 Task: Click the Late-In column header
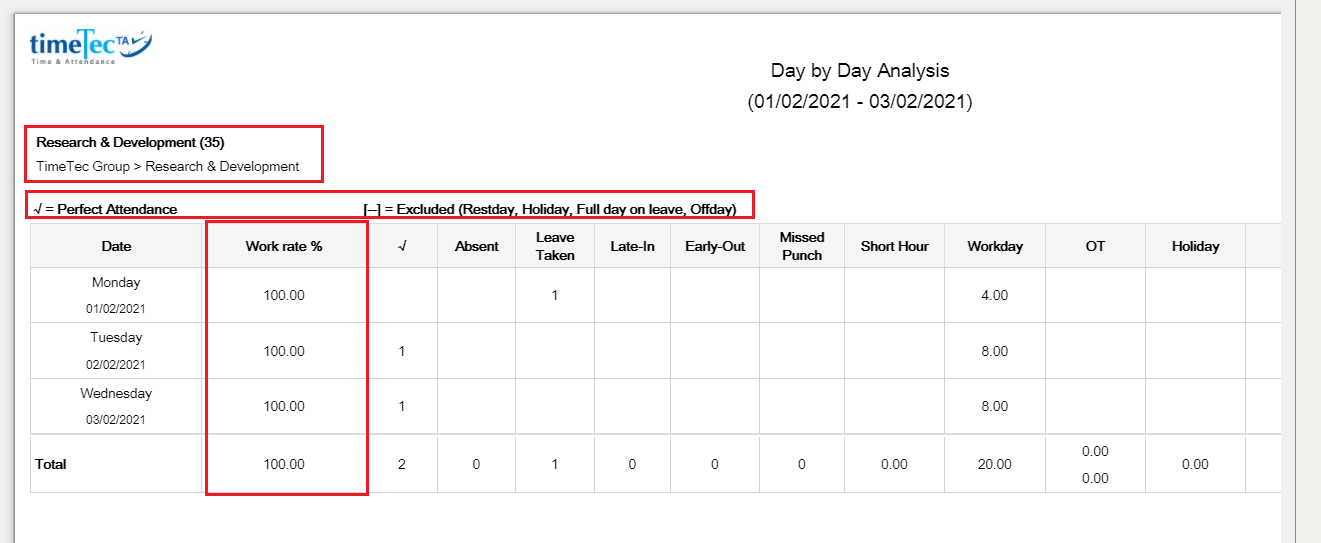click(x=632, y=246)
